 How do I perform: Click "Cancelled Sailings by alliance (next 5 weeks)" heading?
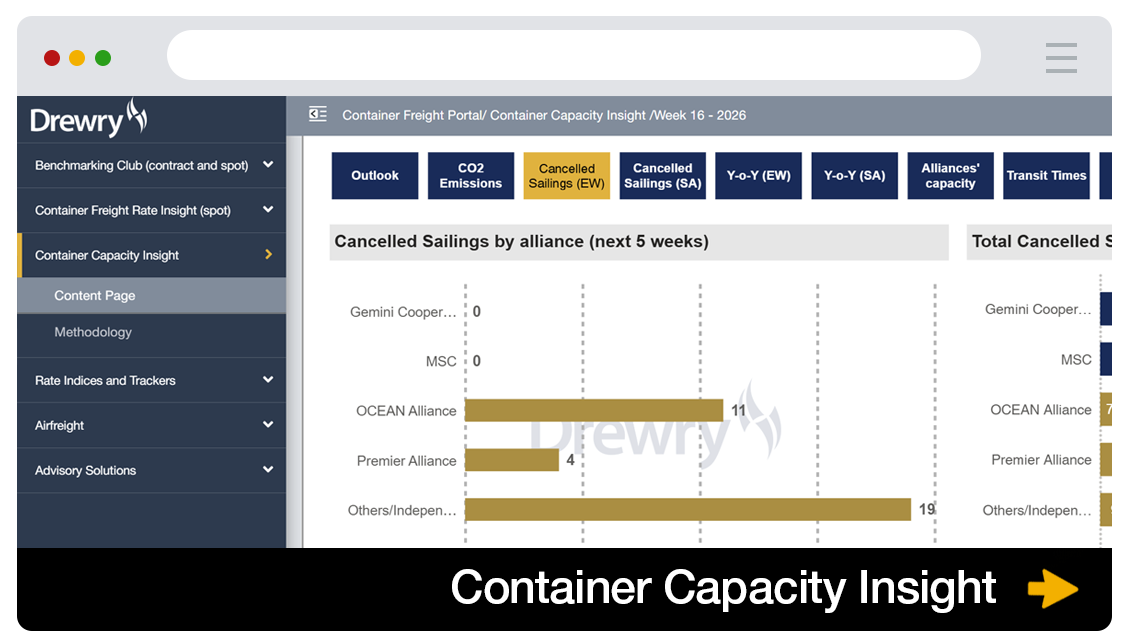pos(521,241)
